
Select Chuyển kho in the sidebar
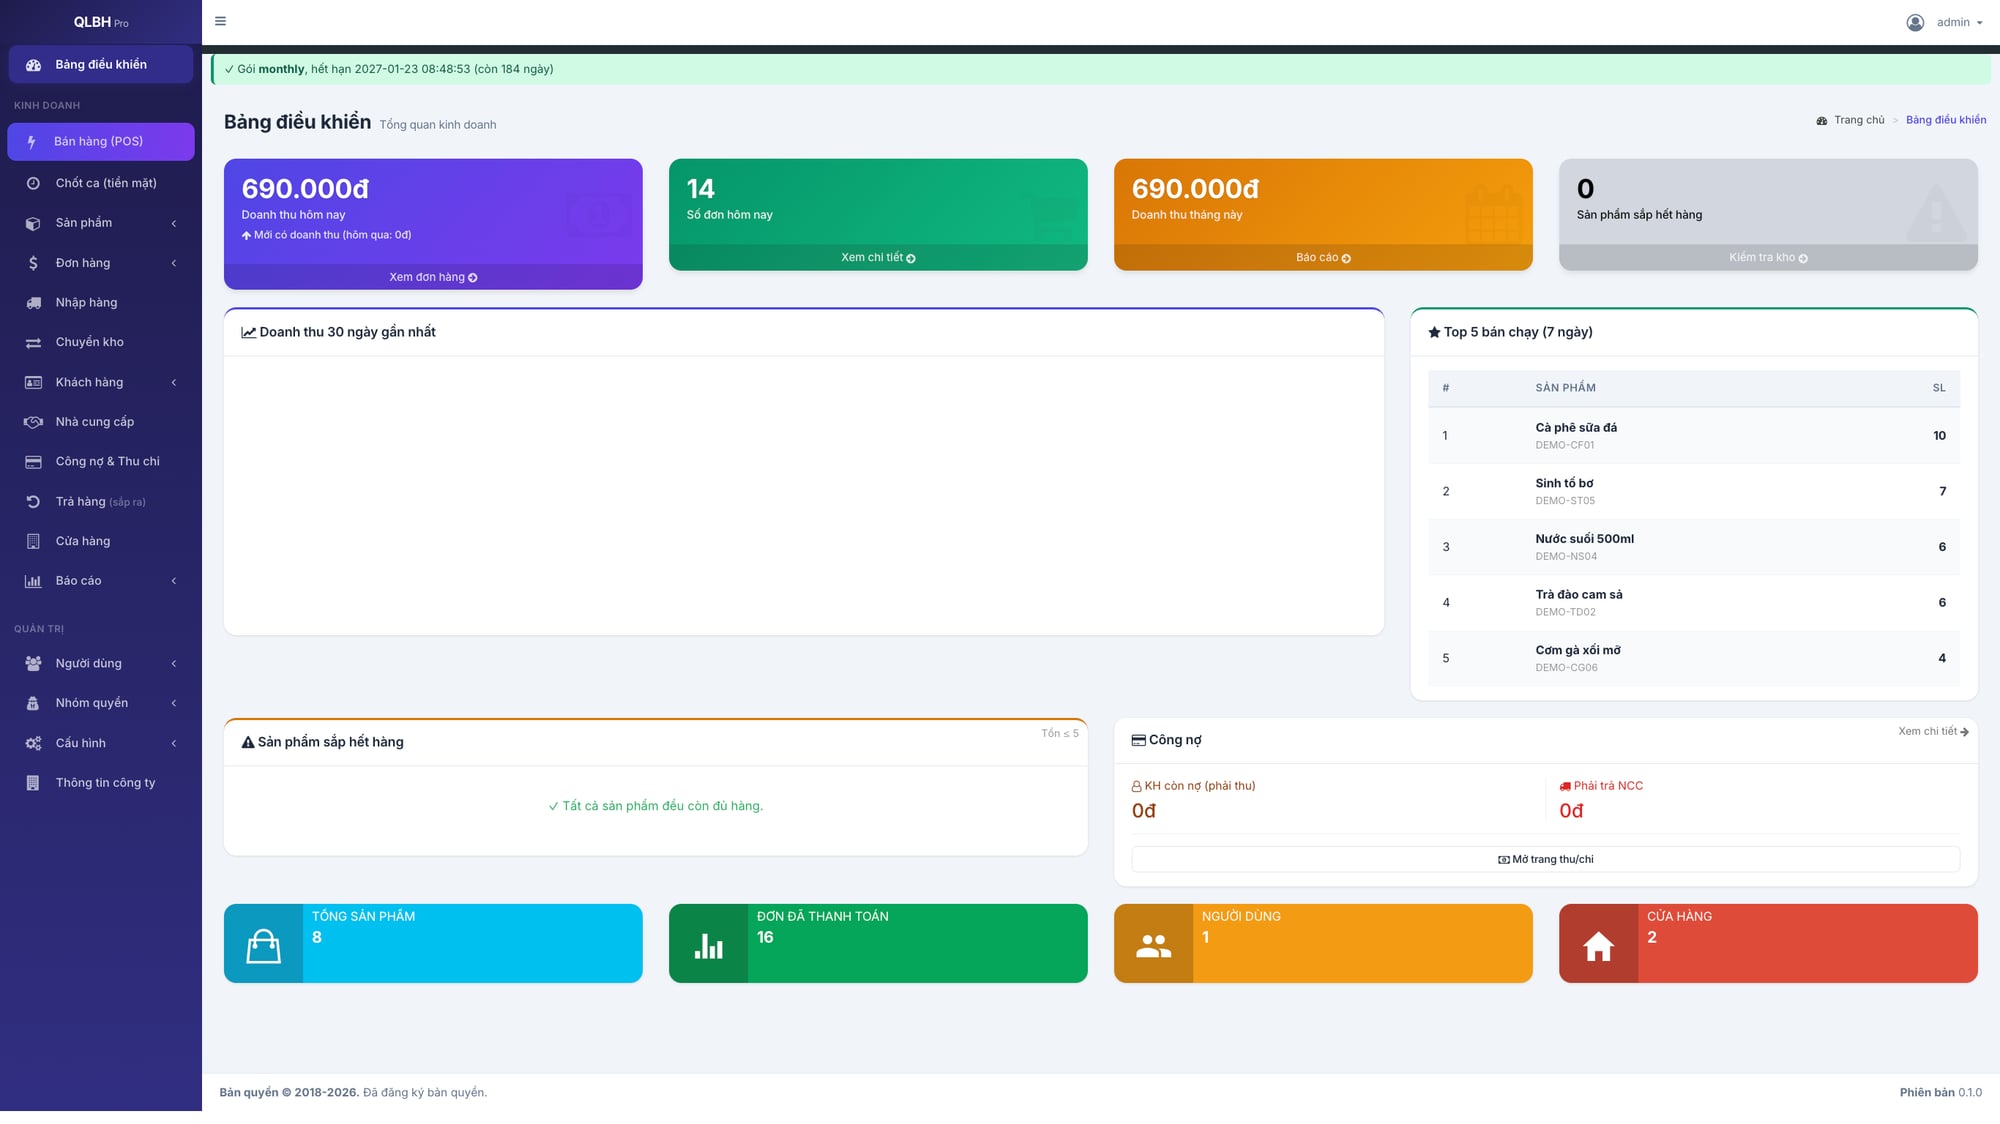pos(101,342)
